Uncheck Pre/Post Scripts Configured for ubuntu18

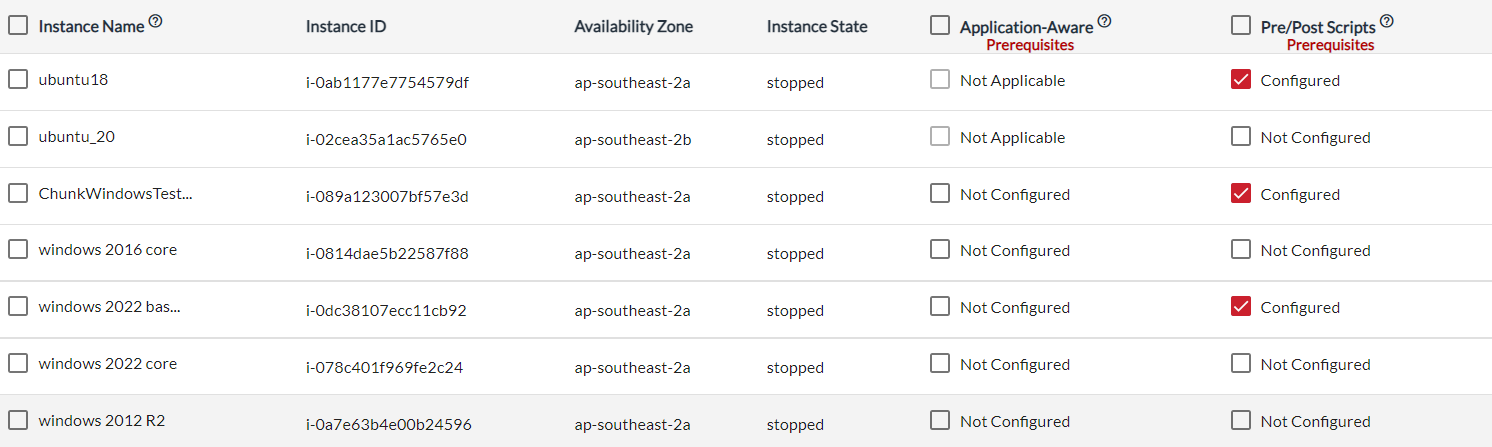click(1241, 80)
